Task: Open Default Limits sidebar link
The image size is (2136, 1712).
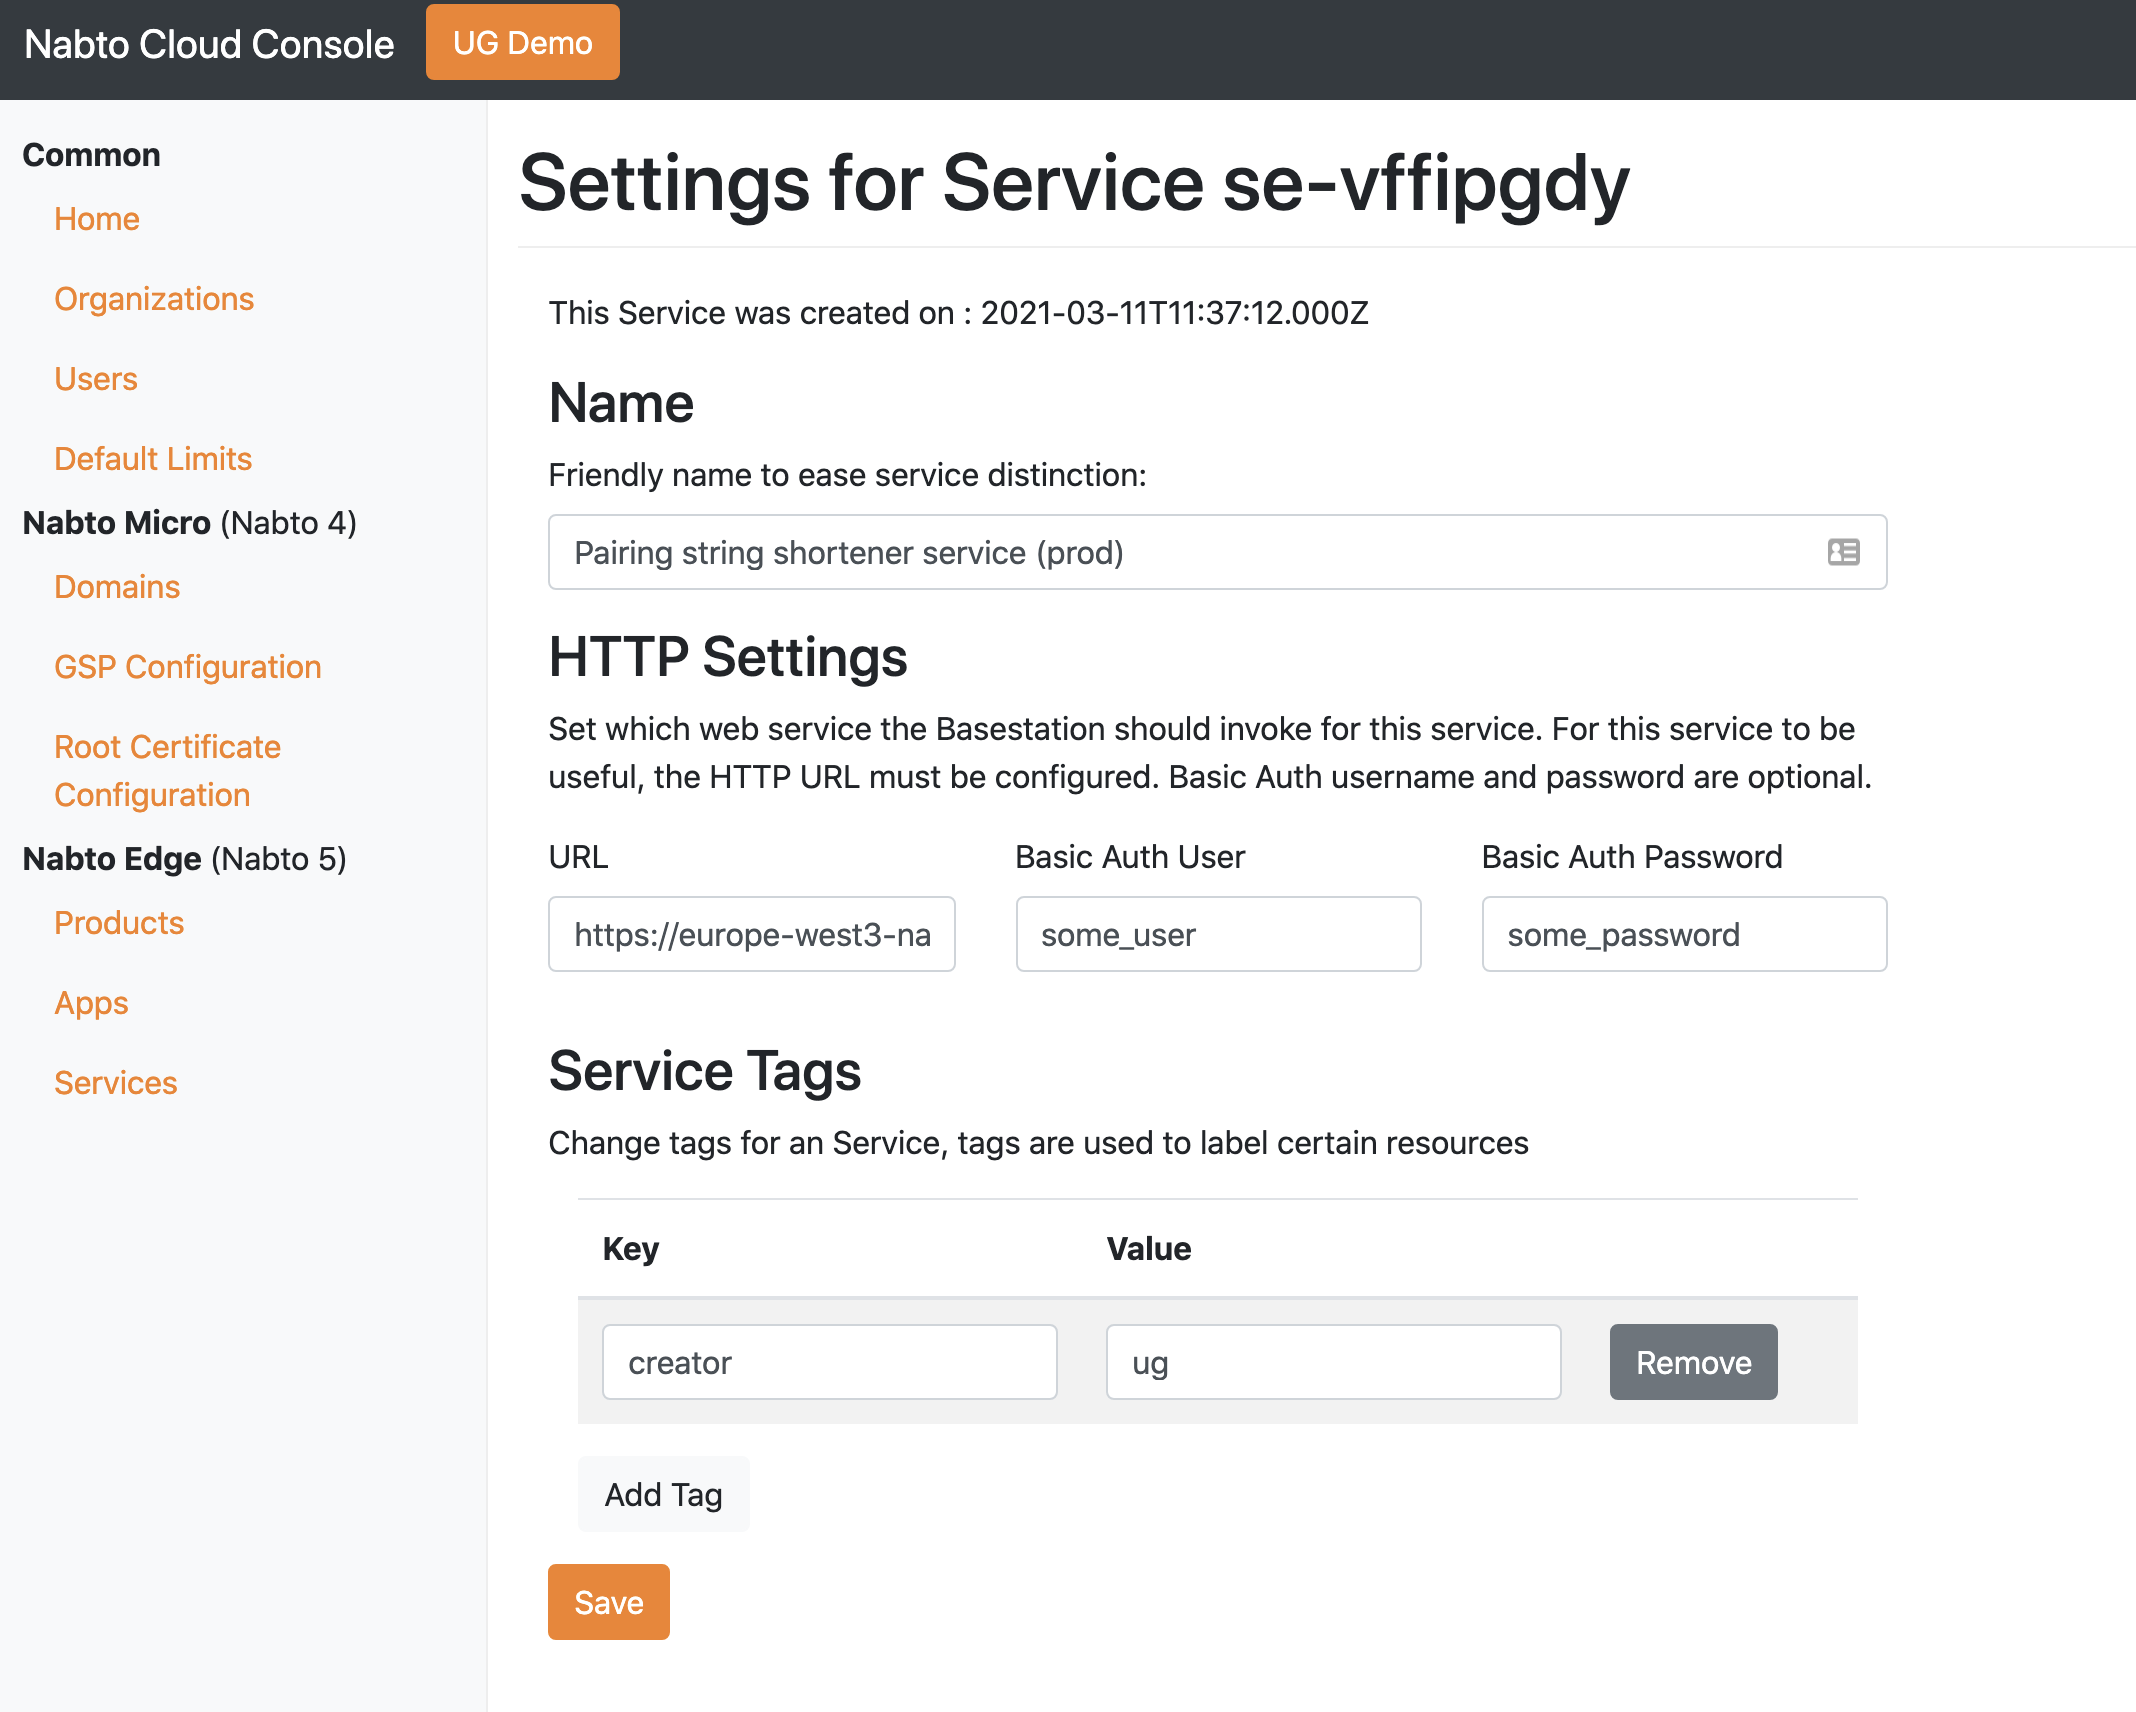Action: (153, 459)
